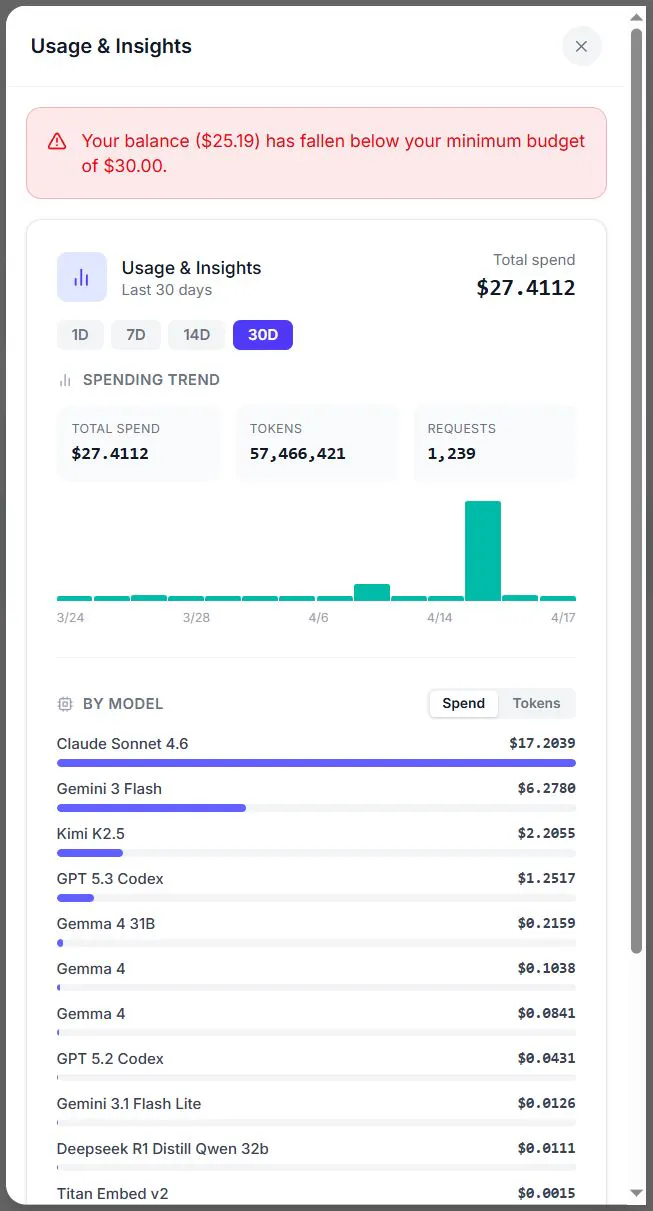Image resolution: width=653 pixels, height=1211 pixels.
Task: Click the Kimi K2.5 spend bar
Action: tap(90, 853)
